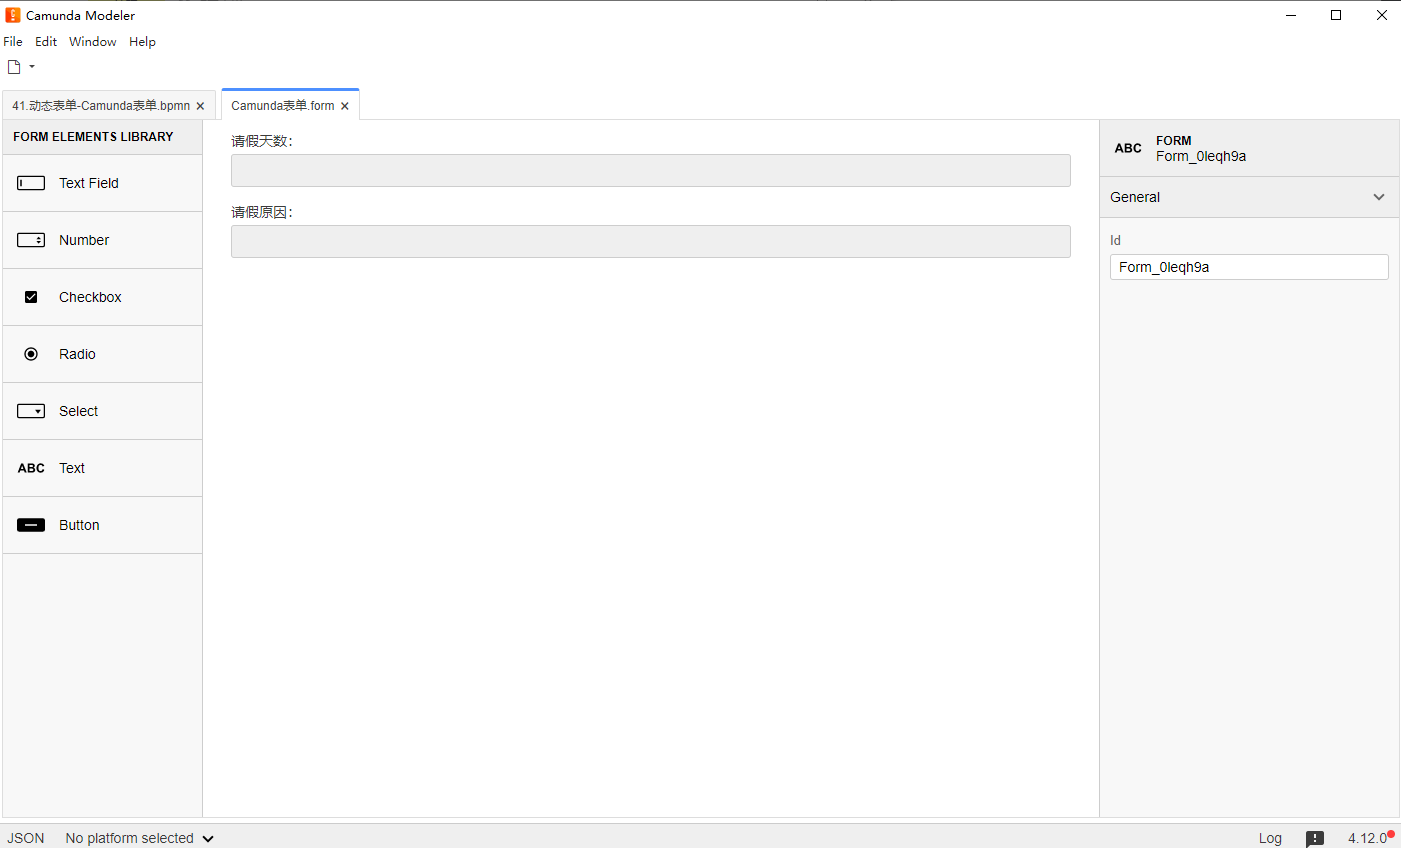Click the Camunda Modeler app logo
Image resolution: width=1401 pixels, height=848 pixels.
click(12, 15)
